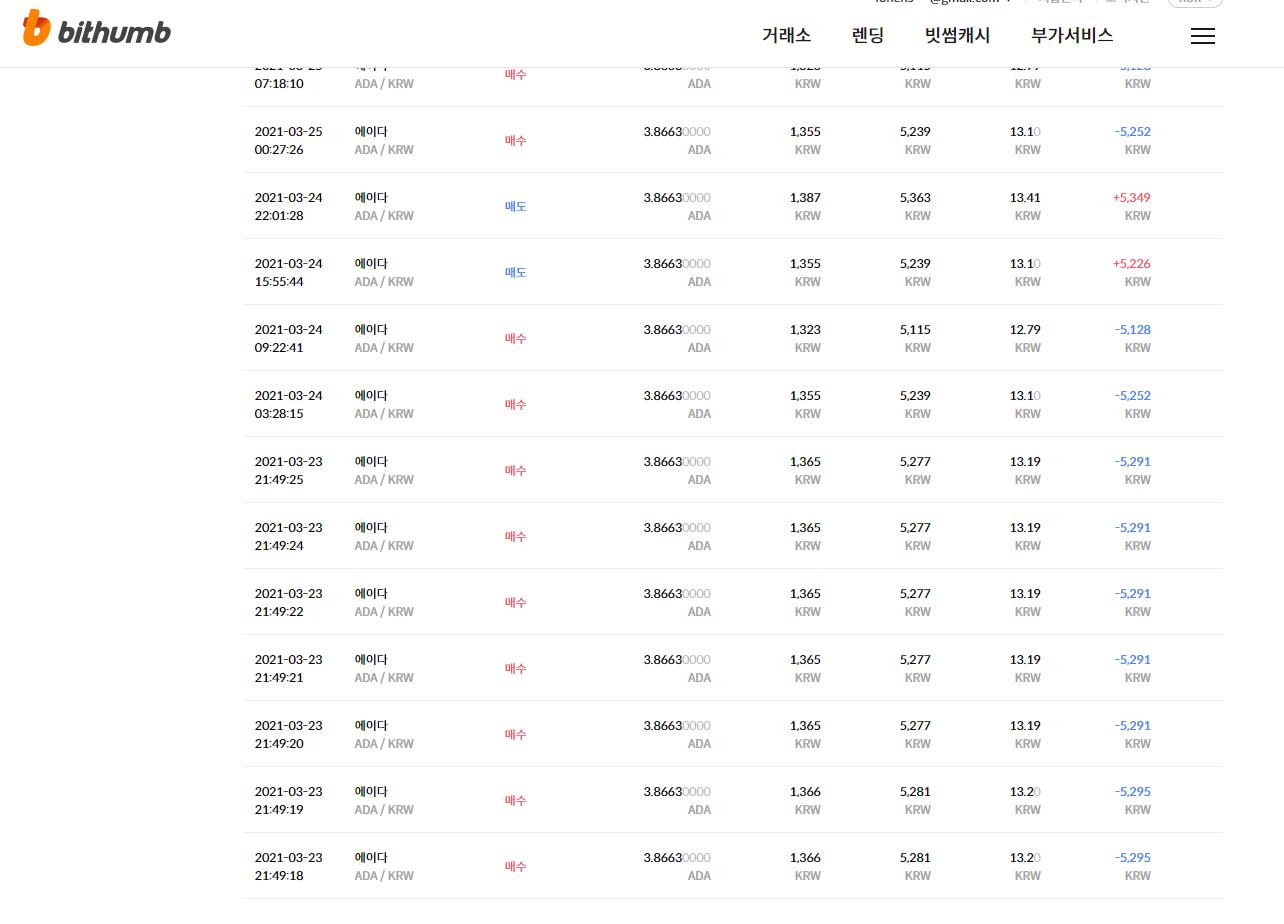Click 매수 label in the 00:27:26 row
Viewport: 1284px width, 924px height.
coord(515,141)
